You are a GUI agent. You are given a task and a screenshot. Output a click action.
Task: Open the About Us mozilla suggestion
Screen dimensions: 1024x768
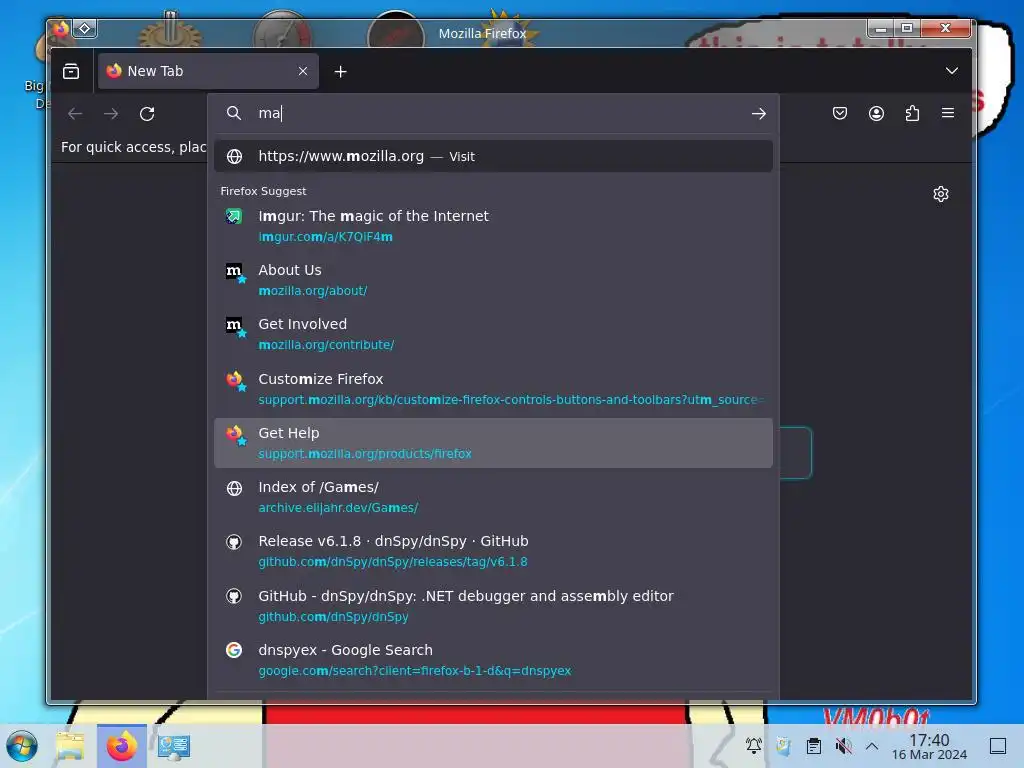point(493,280)
